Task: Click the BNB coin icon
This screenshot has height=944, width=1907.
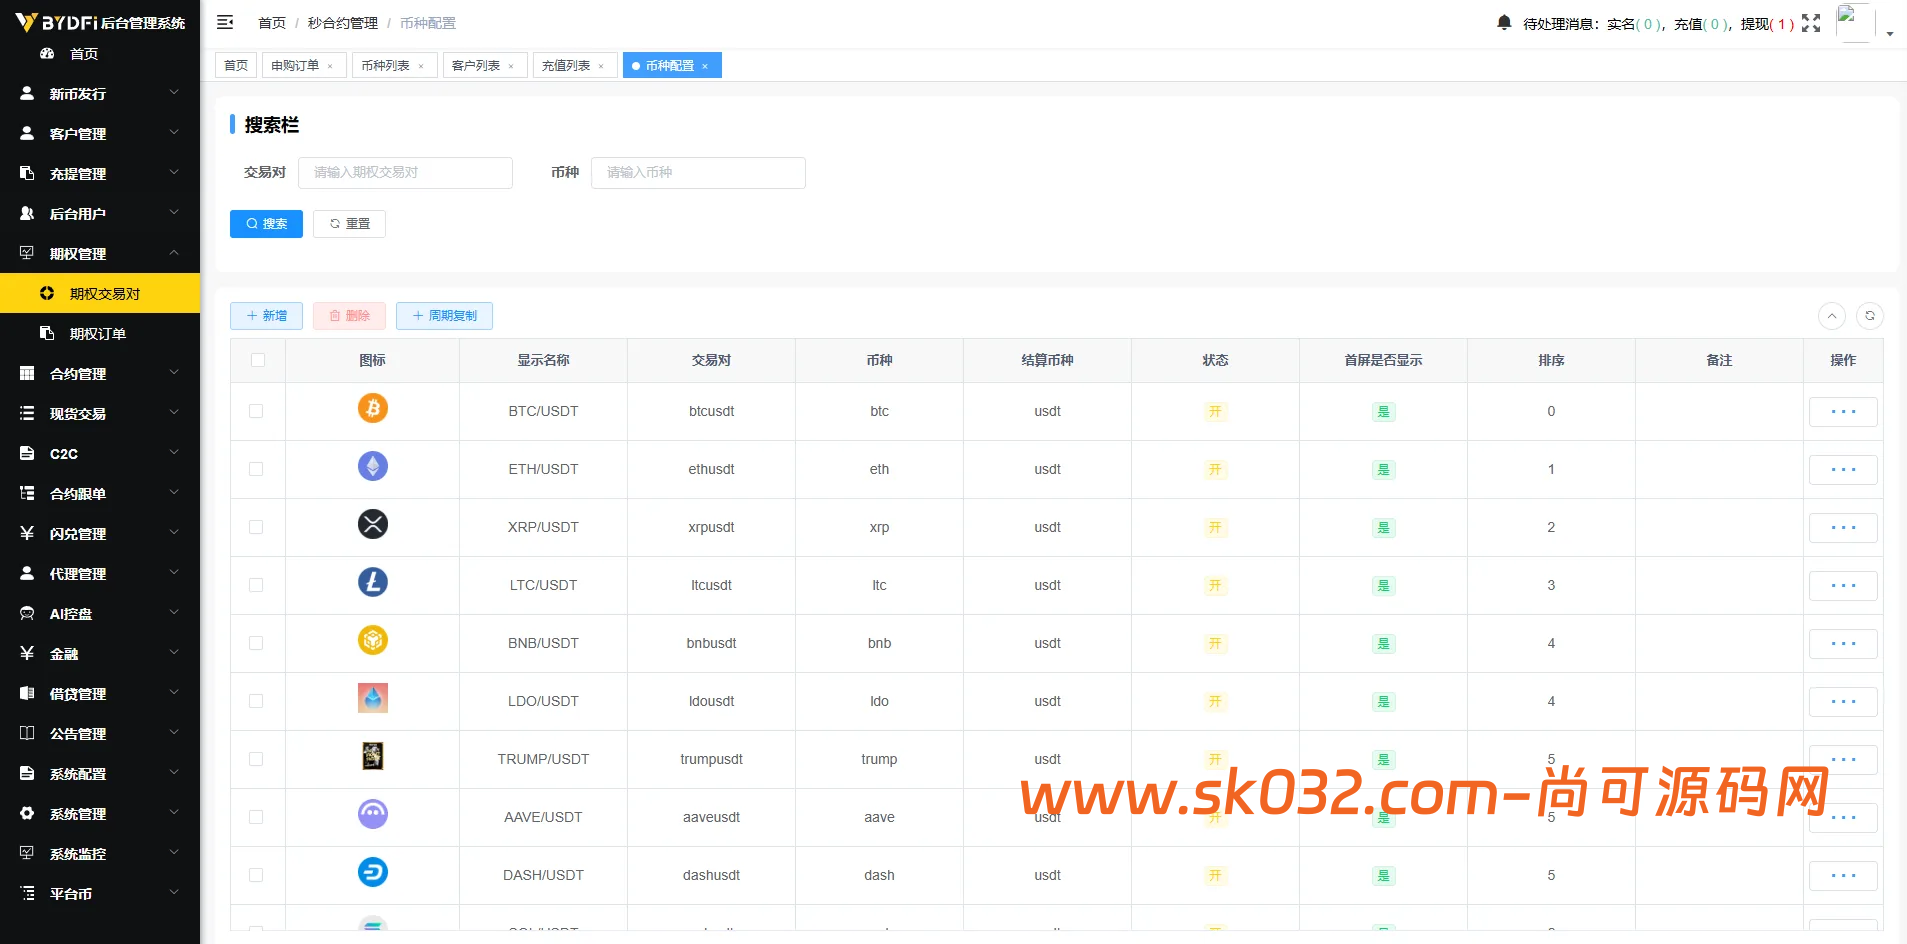Action: point(373,640)
